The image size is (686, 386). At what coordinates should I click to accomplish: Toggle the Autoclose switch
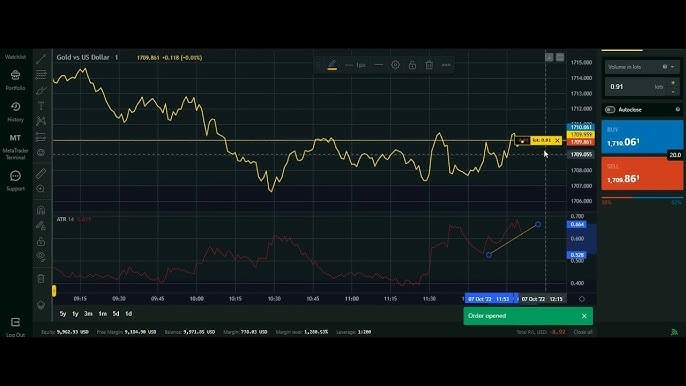click(x=610, y=109)
